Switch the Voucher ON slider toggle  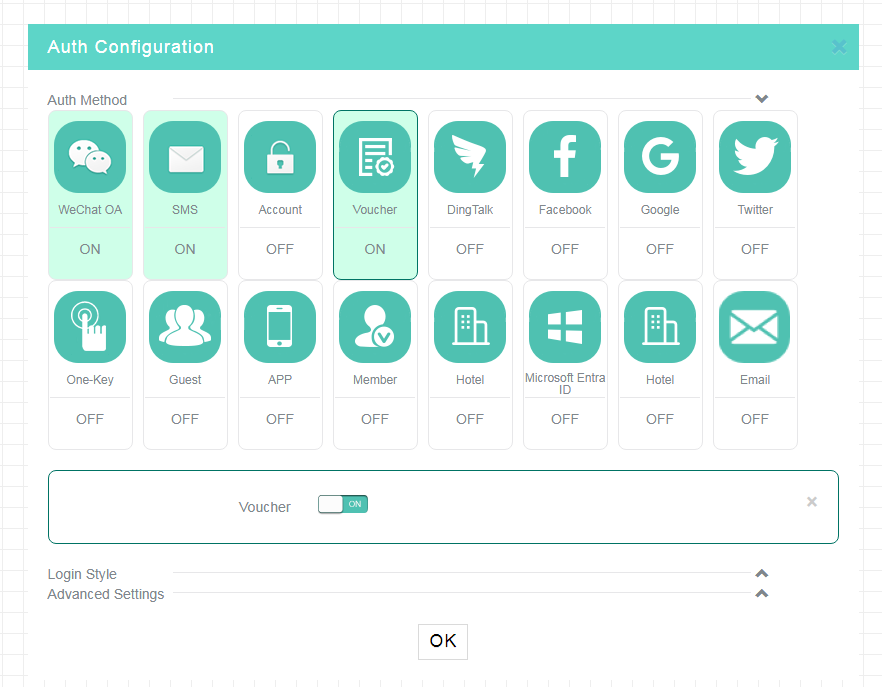(343, 504)
